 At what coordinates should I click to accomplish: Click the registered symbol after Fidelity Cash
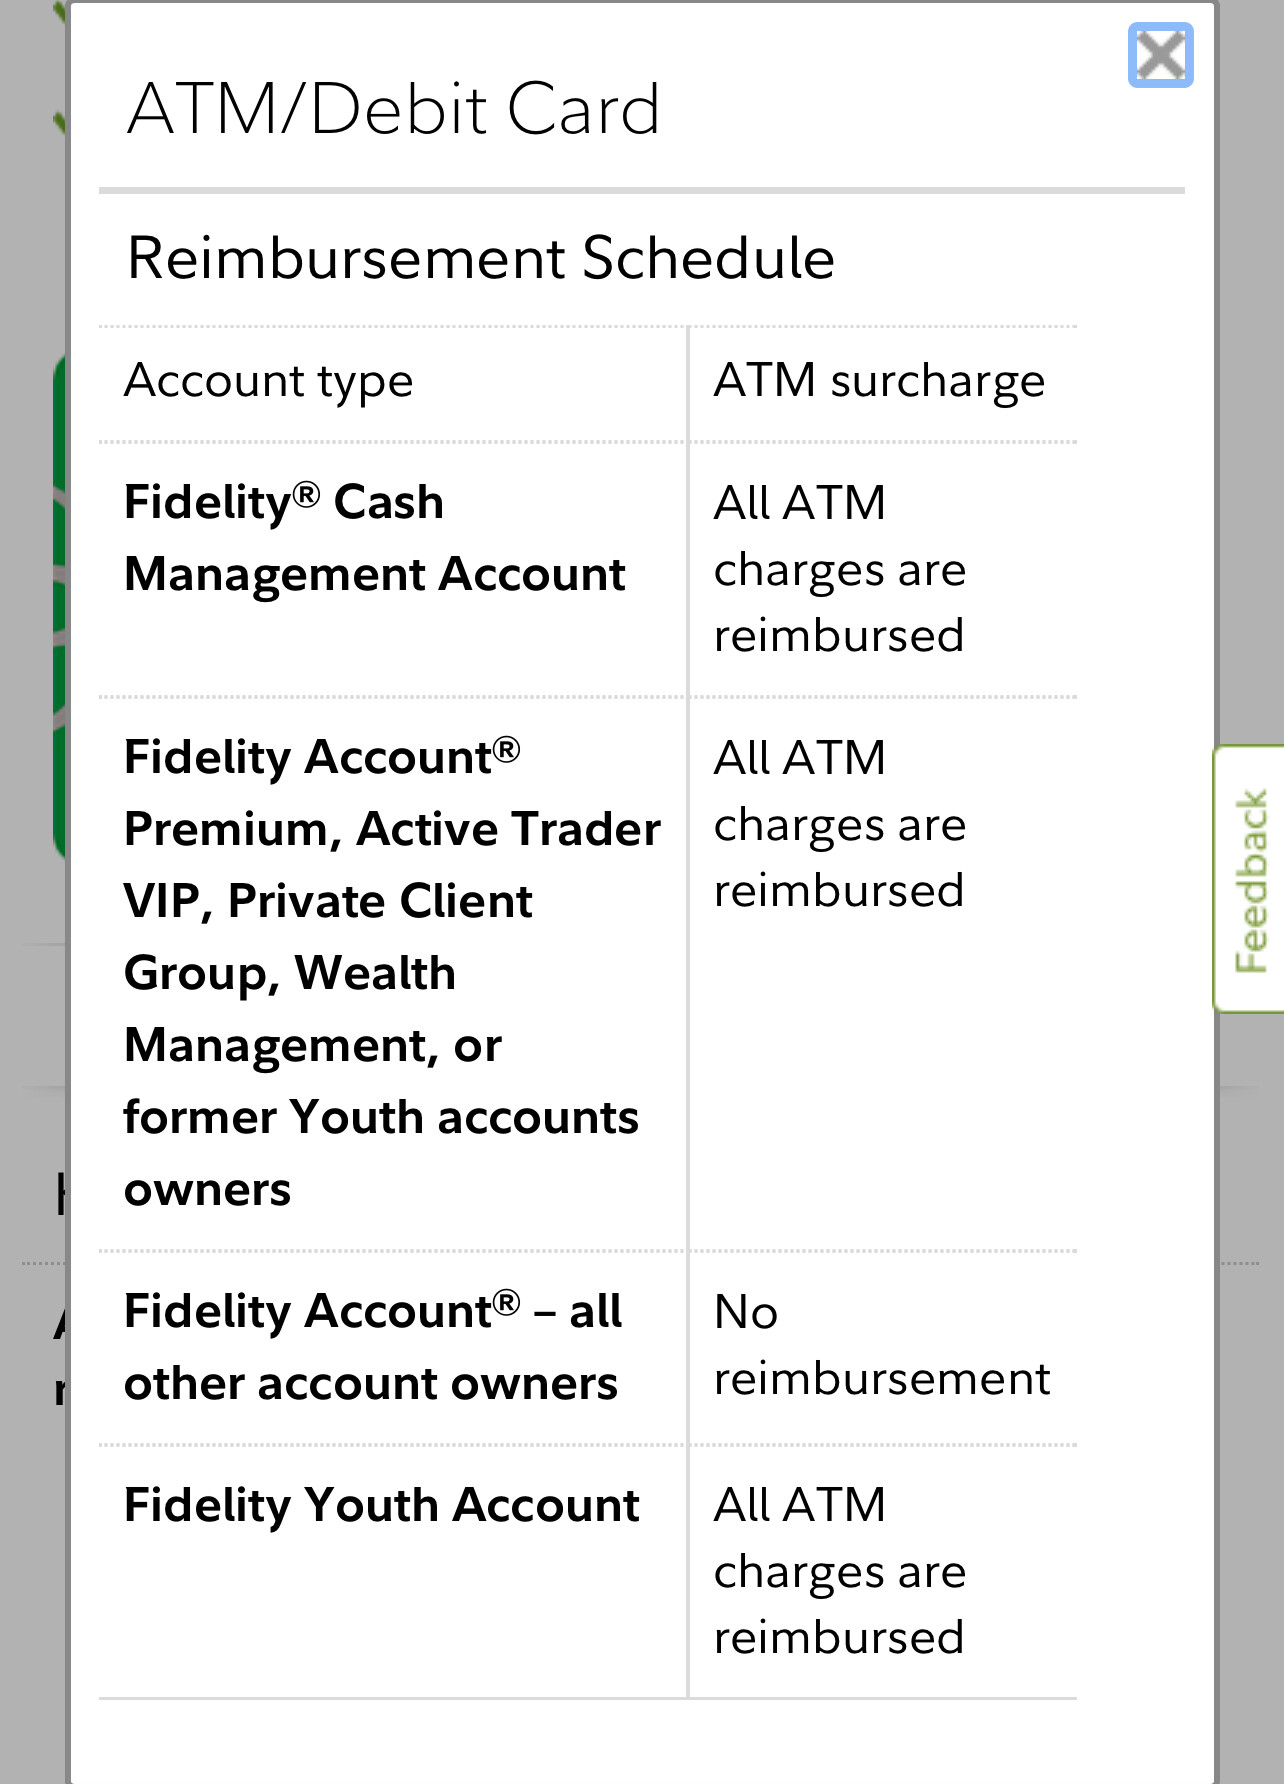307,494
